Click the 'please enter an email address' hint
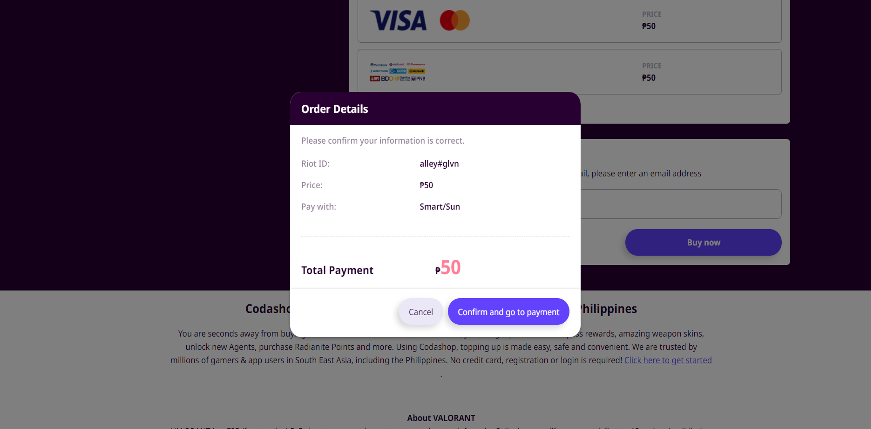This screenshot has width=871, height=429. click(x=646, y=173)
